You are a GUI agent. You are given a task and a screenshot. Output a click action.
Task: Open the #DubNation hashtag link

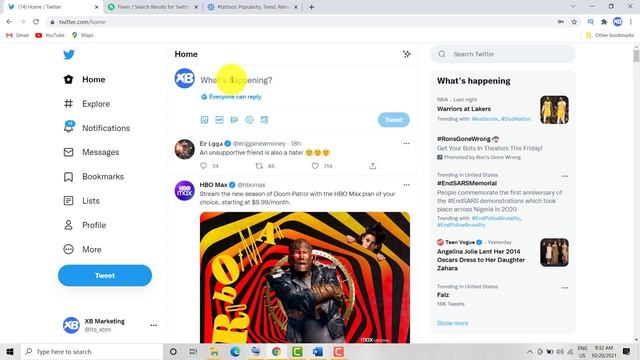tap(516, 119)
